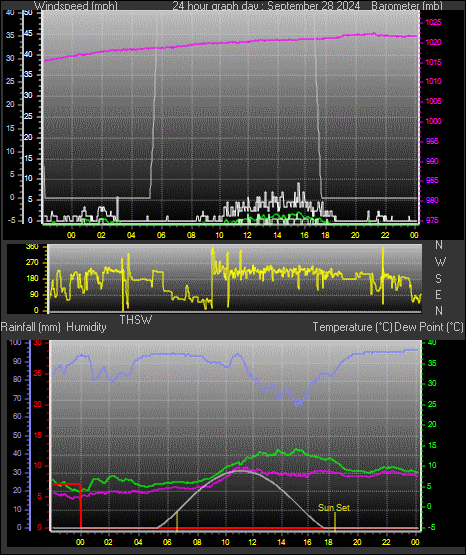This screenshot has width=466, height=555.
Task: Click the W compass direction label
Action: click(440, 262)
